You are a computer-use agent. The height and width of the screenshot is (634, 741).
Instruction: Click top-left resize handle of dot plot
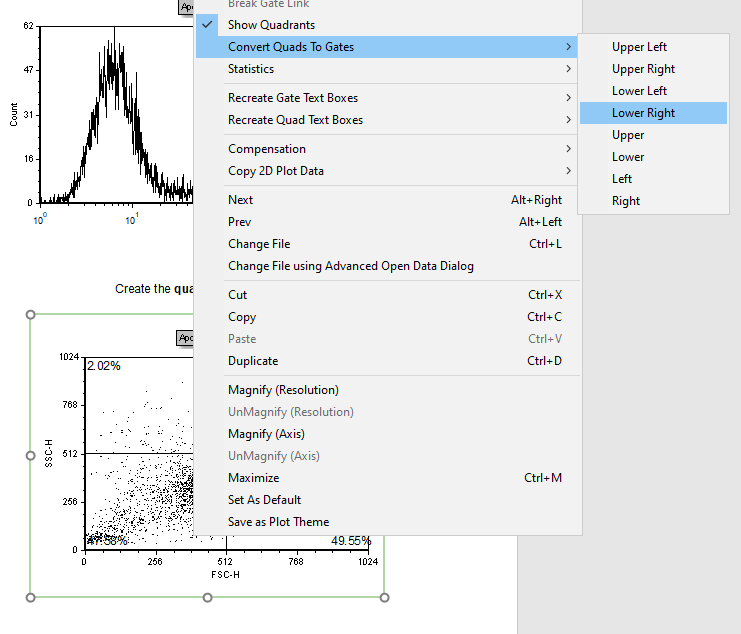click(30, 315)
